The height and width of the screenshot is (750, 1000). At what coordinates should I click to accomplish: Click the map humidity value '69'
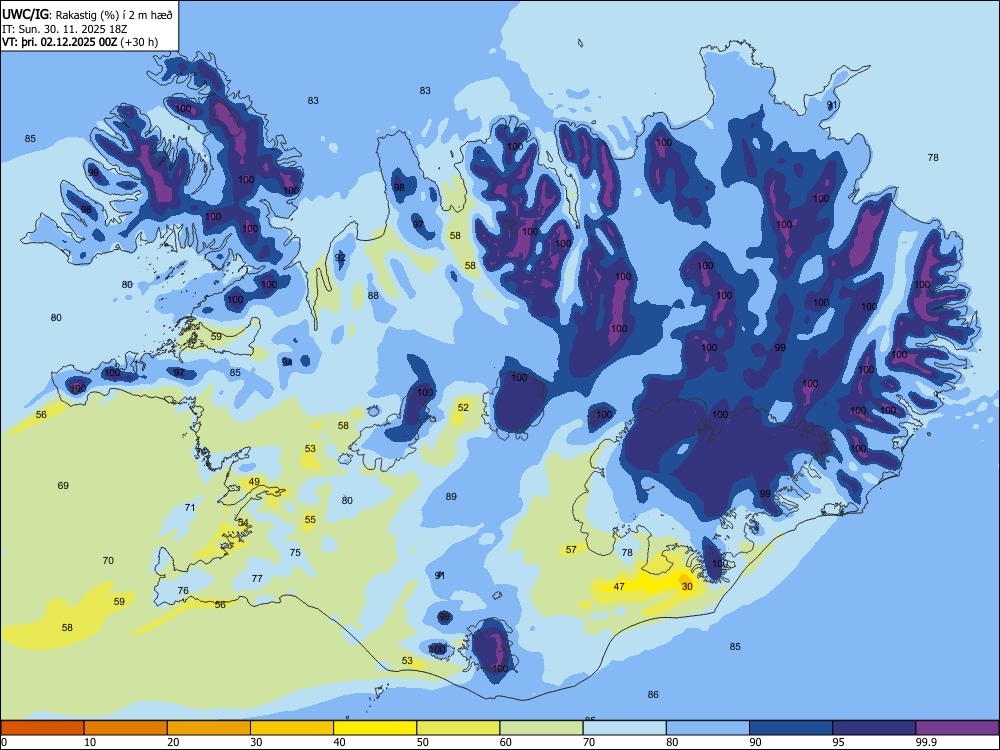coord(63,485)
